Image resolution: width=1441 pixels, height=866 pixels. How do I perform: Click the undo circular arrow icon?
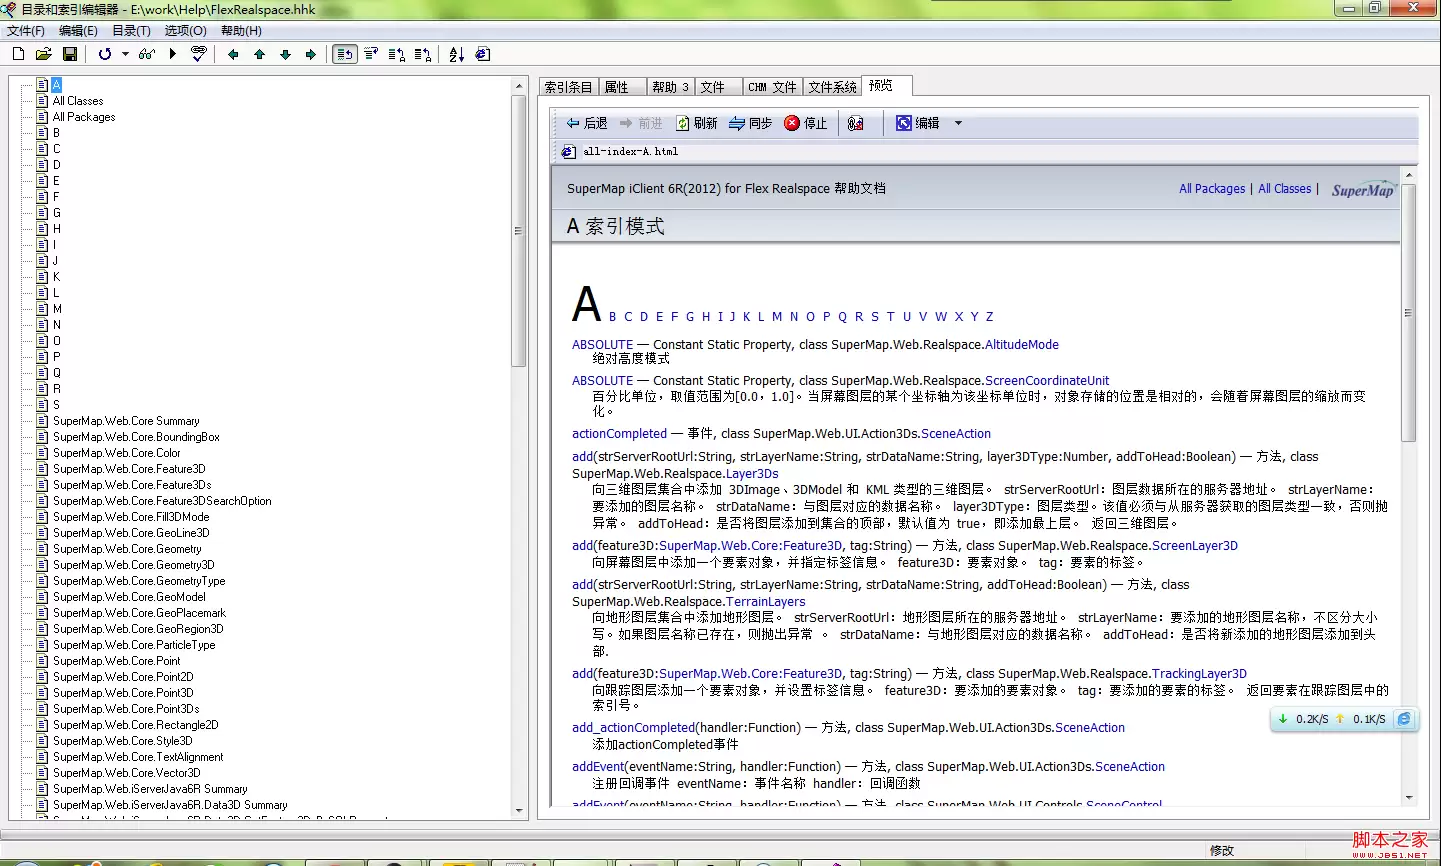tap(105, 54)
